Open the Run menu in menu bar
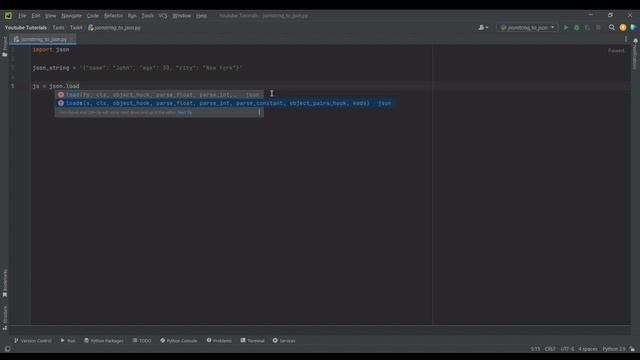Image resolution: width=640 pixels, height=360 pixels. point(132,16)
